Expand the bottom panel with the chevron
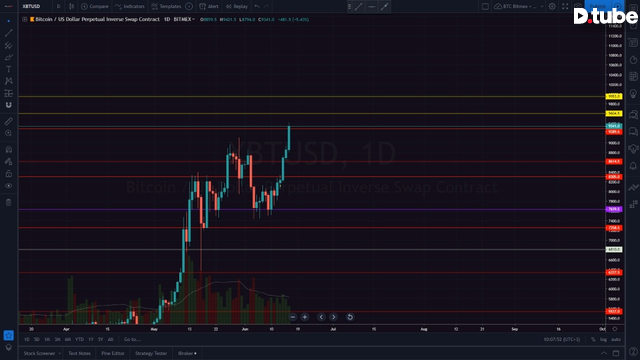The image size is (640, 360). click(x=604, y=353)
